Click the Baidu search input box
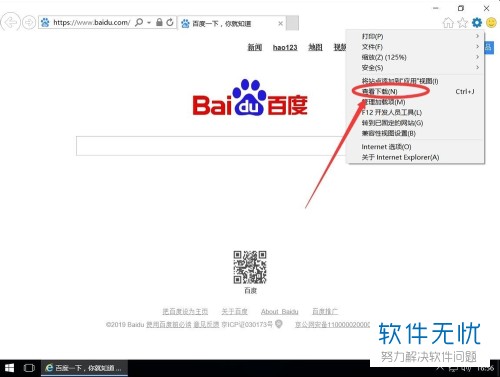The image size is (500, 377). pyautogui.click(x=212, y=146)
